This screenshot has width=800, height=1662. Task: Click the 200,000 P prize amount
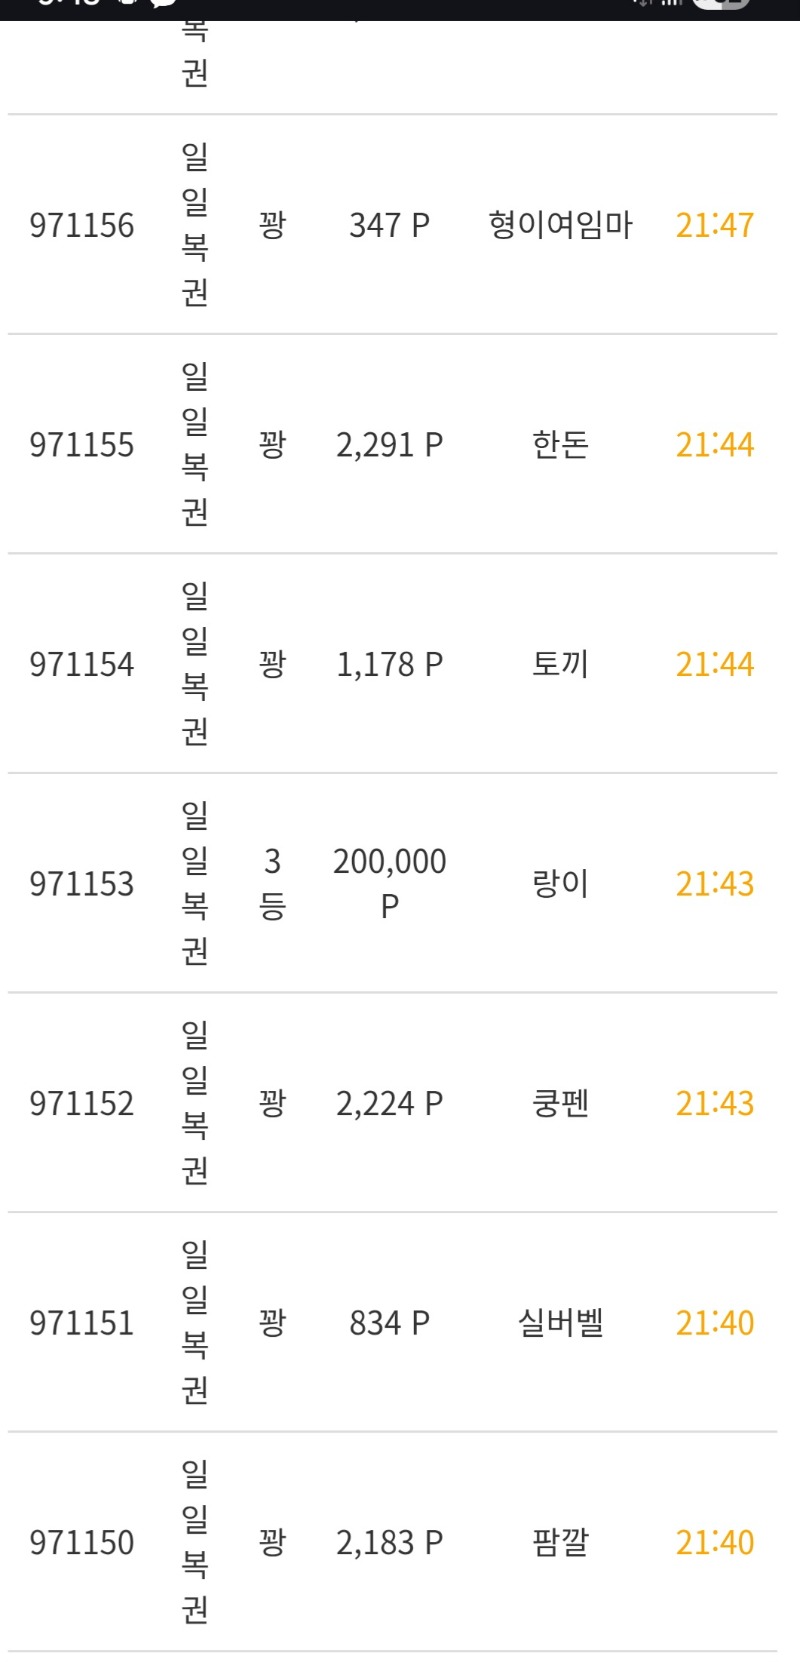(389, 883)
